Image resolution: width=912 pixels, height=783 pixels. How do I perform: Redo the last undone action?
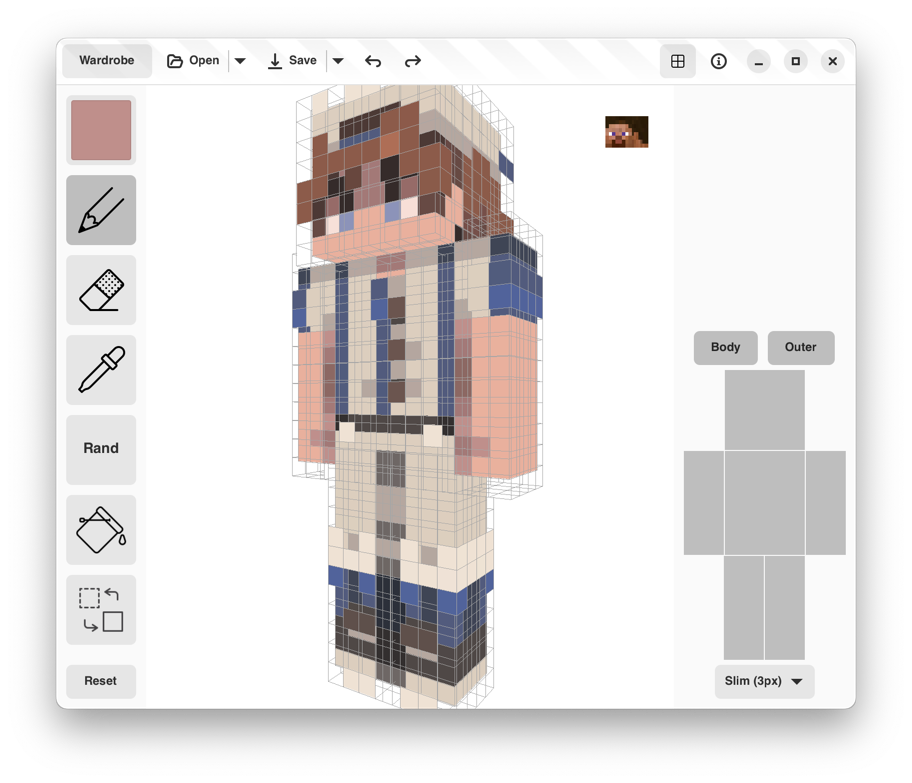point(412,61)
